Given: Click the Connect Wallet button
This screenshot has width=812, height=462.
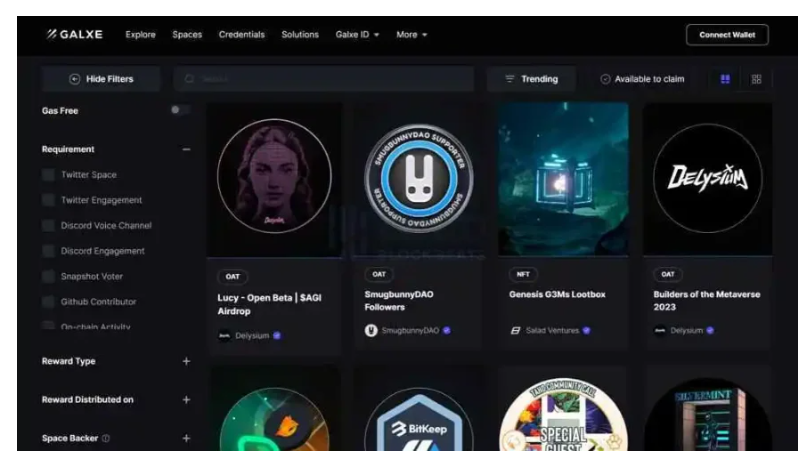Looking at the screenshot, I should [x=727, y=35].
